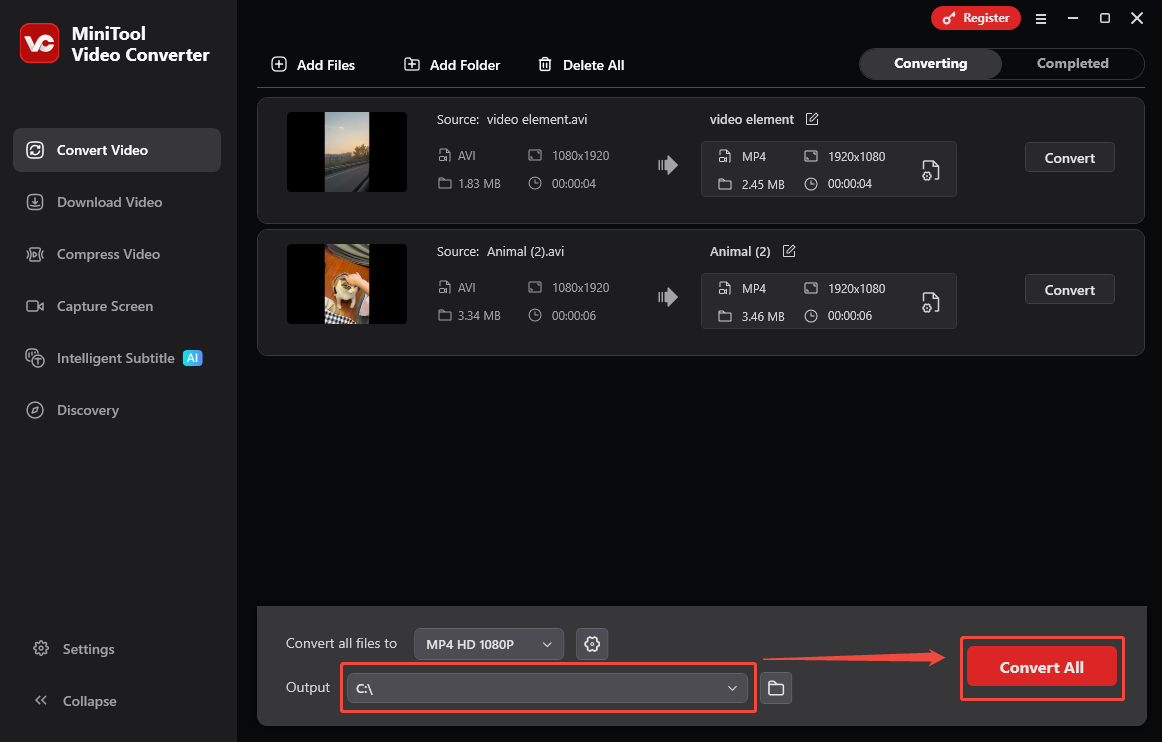Click the Convert All button
The image size is (1162, 742).
1041,667
